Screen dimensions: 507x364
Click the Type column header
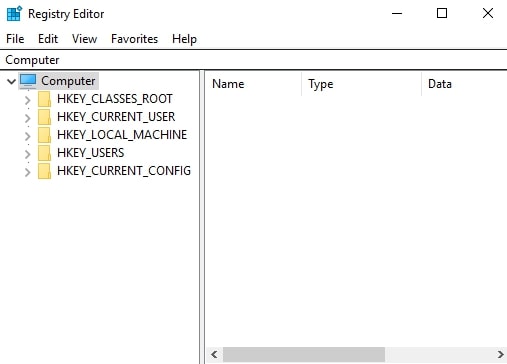pyautogui.click(x=361, y=84)
